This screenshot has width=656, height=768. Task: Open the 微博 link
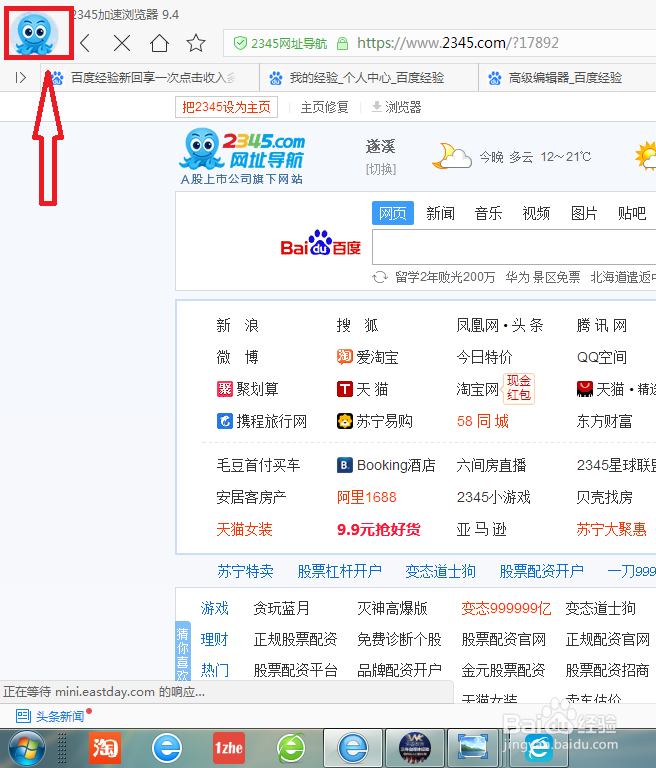pyautogui.click(x=238, y=357)
